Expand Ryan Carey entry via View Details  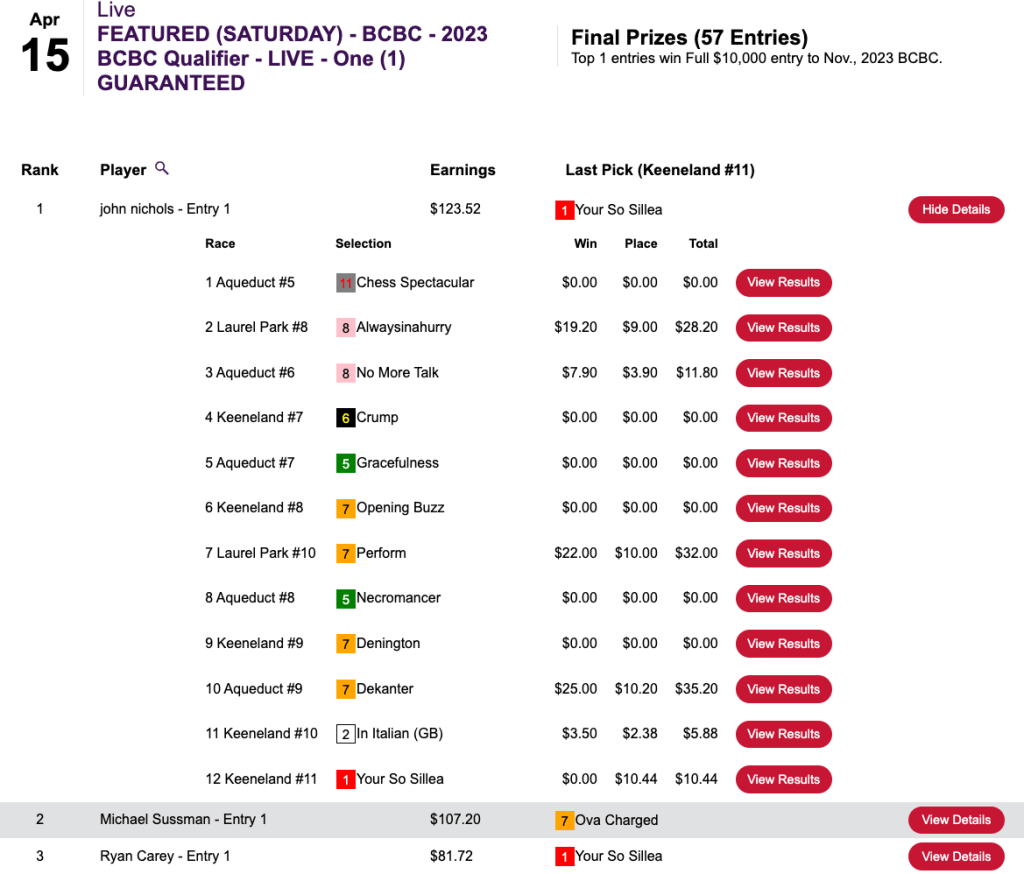(955, 856)
